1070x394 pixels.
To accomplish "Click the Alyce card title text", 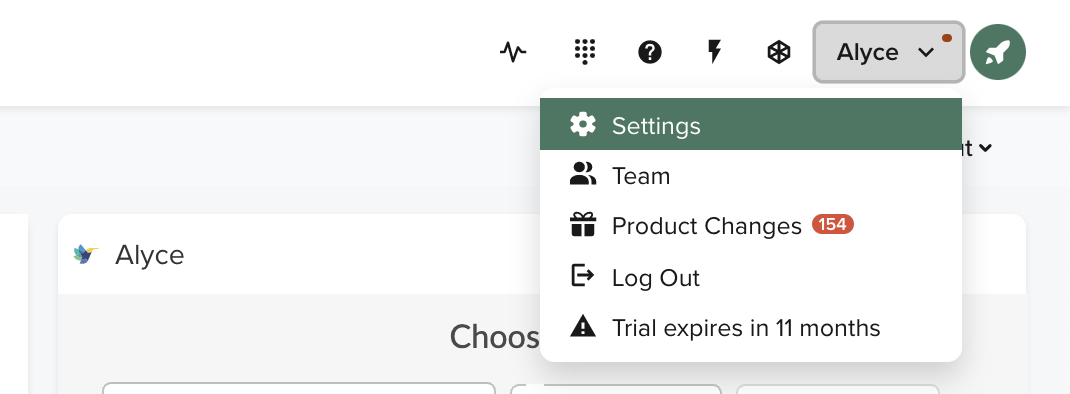I will (x=149, y=255).
